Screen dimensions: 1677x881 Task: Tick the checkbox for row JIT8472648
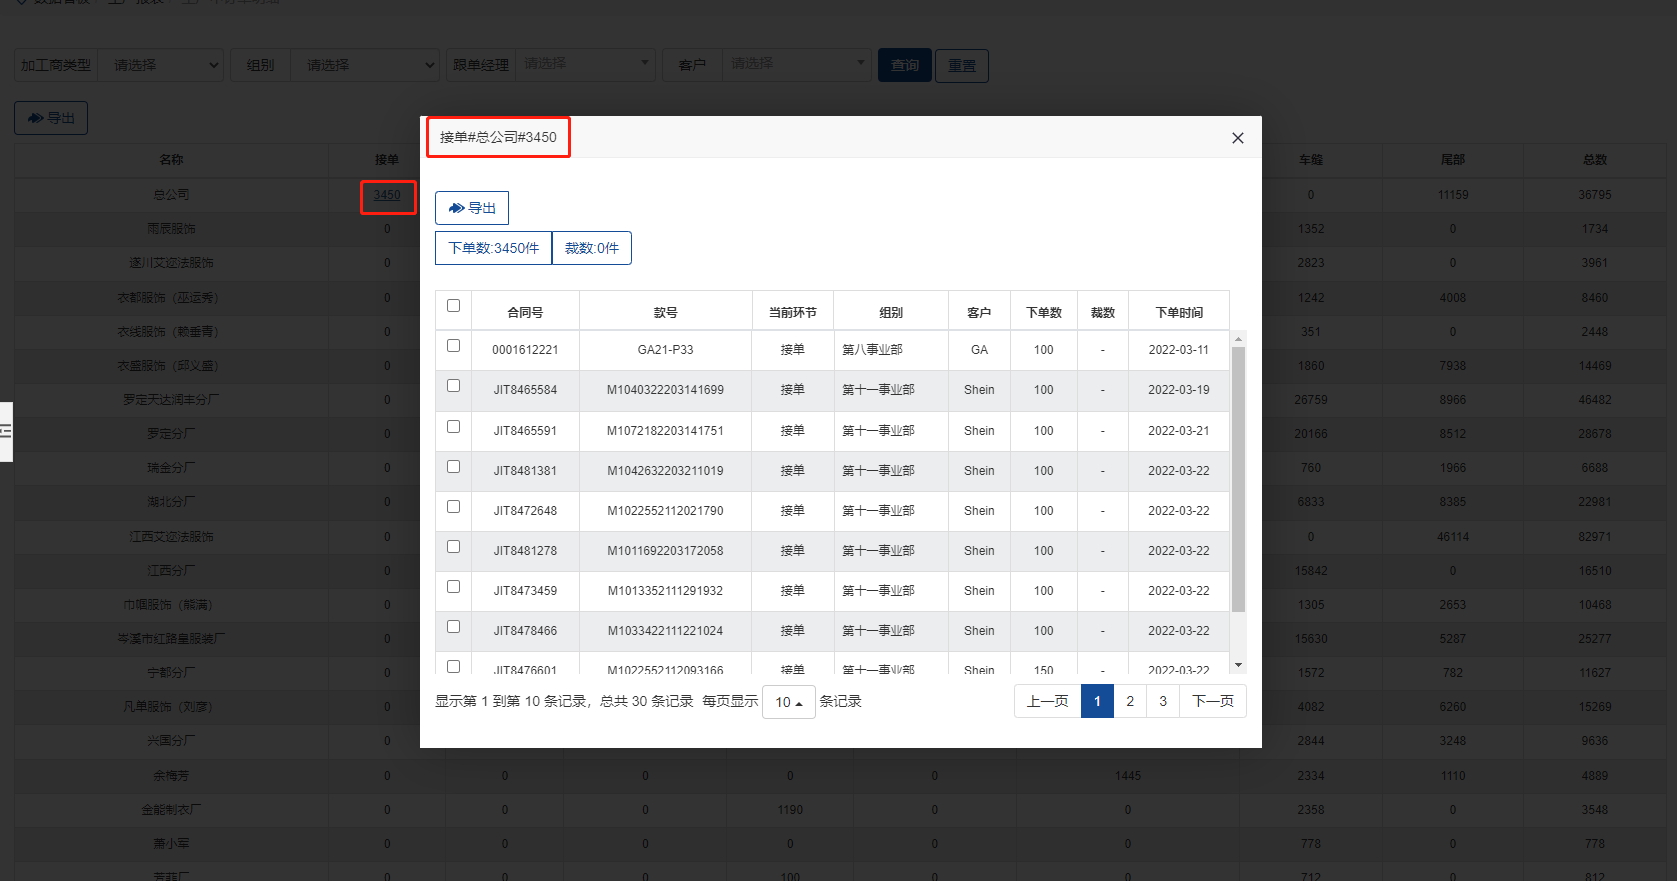[x=453, y=507]
